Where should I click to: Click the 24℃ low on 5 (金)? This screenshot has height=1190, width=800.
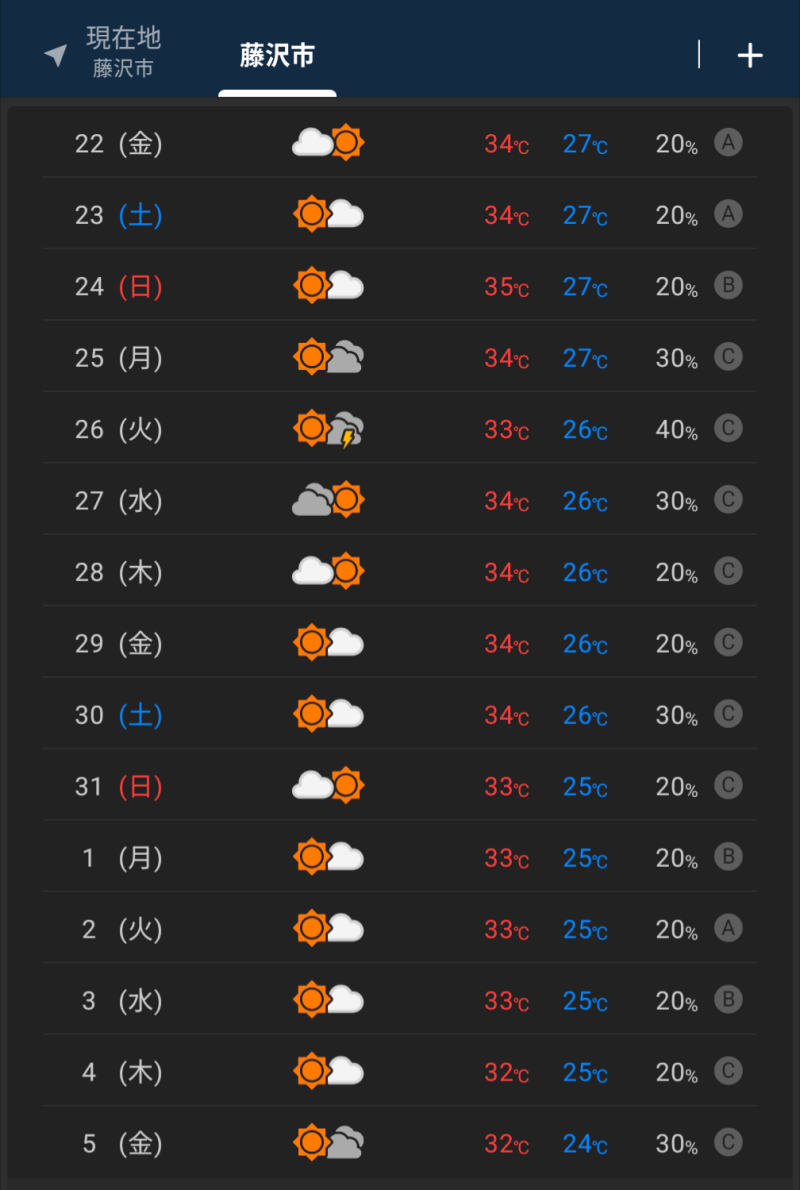[x=585, y=1143]
